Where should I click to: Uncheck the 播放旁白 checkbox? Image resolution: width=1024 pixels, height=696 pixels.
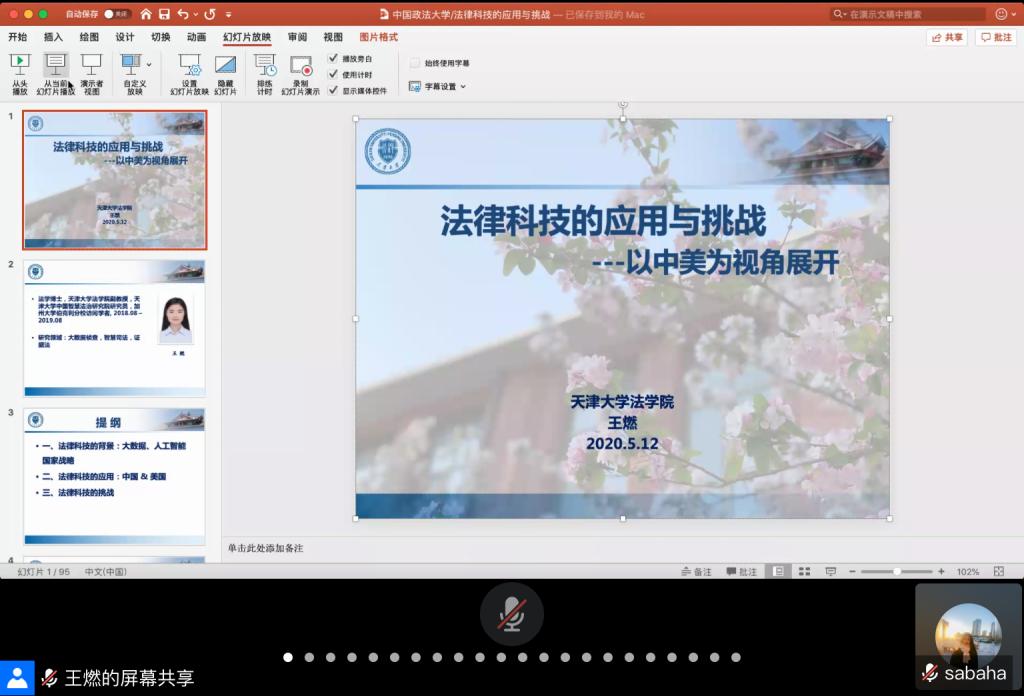click(x=333, y=58)
